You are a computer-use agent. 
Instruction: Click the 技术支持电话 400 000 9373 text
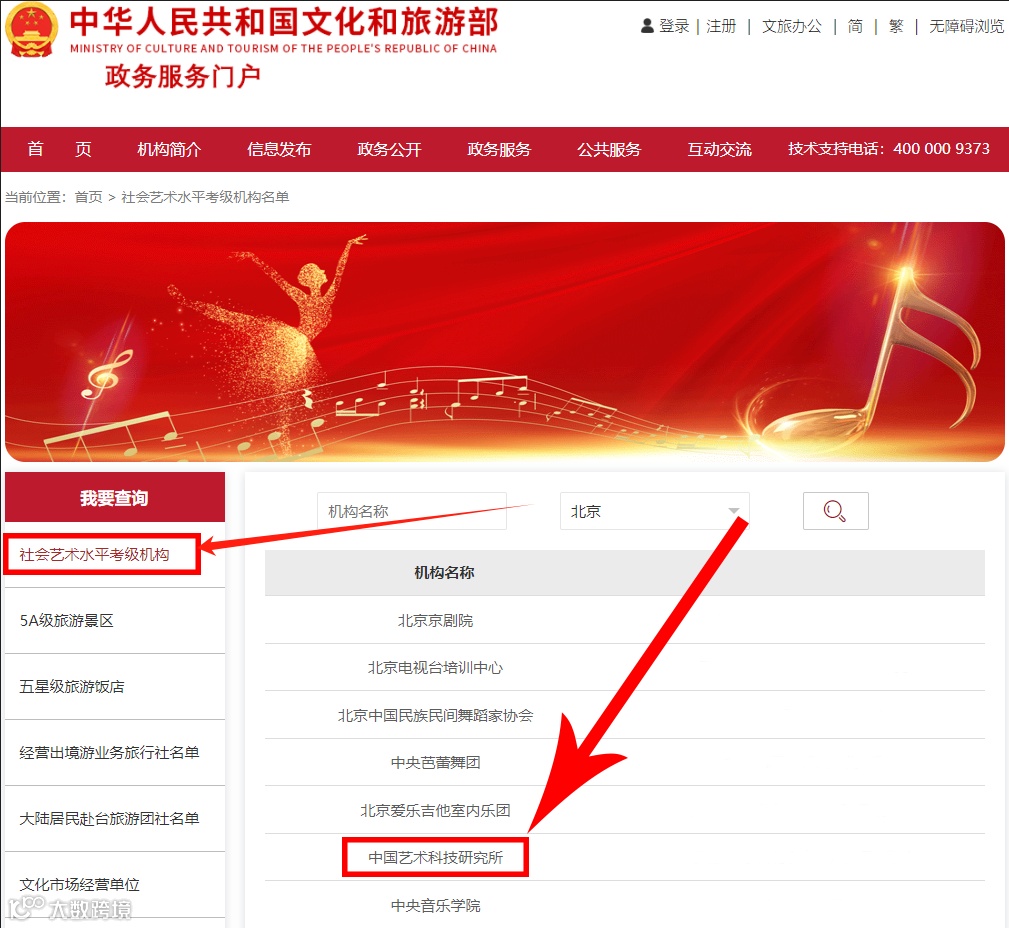point(889,149)
